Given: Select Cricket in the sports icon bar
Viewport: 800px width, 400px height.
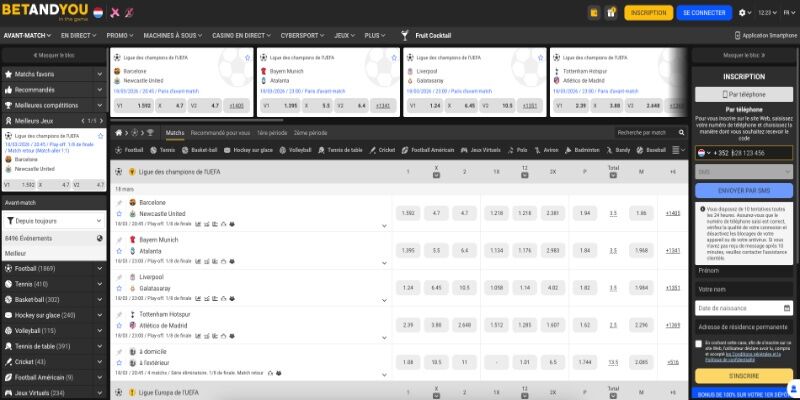Looking at the screenshot, I should pos(382,150).
